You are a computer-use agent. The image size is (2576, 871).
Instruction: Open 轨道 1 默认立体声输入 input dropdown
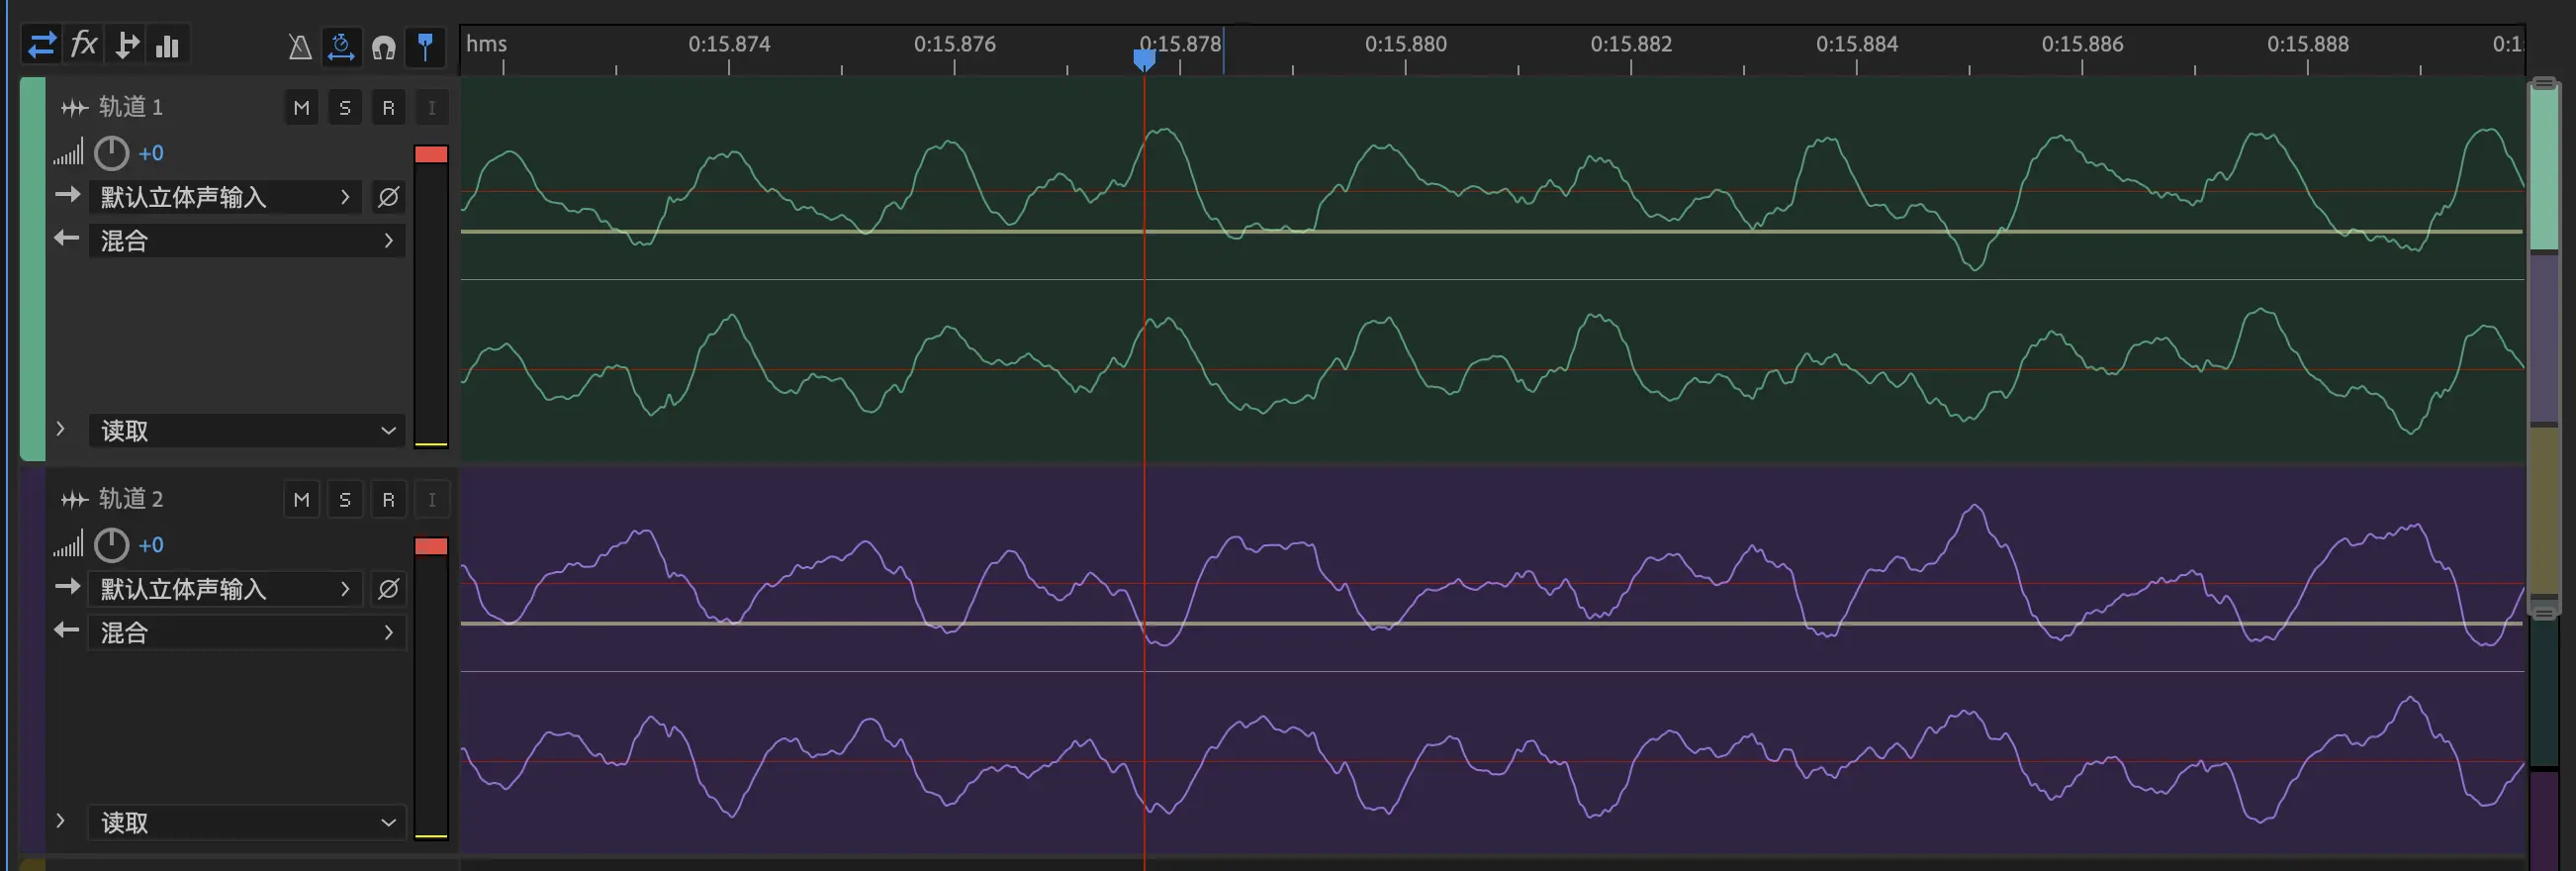pyautogui.click(x=225, y=197)
